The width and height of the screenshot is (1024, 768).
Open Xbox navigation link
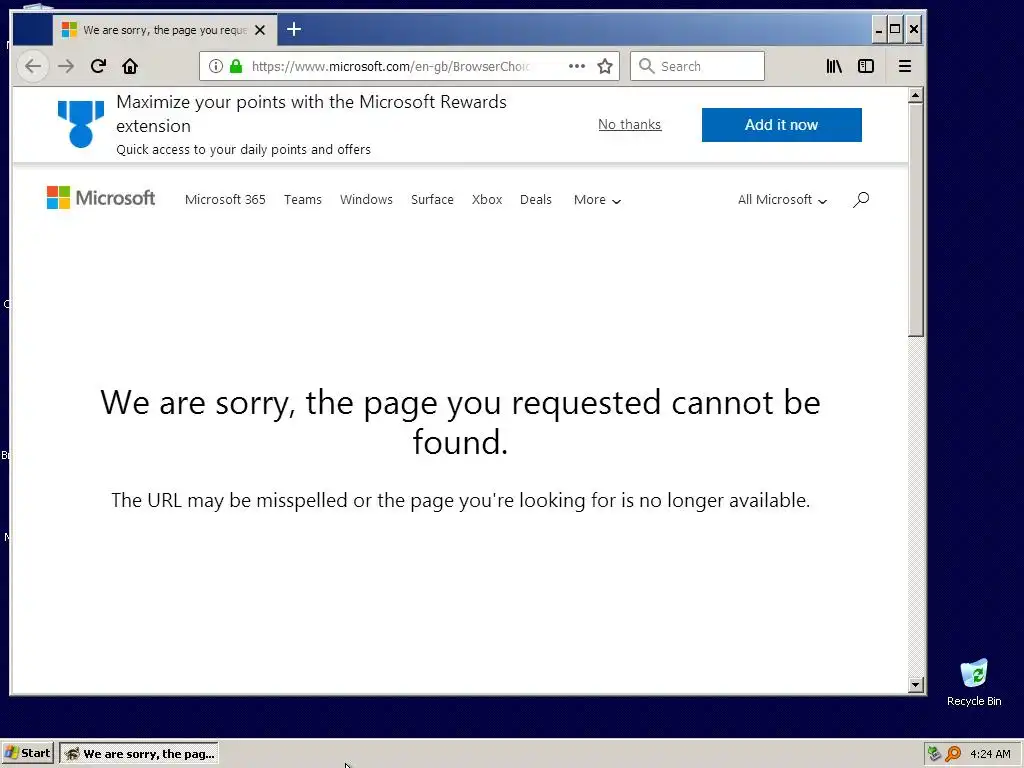(x=487, y=199)
